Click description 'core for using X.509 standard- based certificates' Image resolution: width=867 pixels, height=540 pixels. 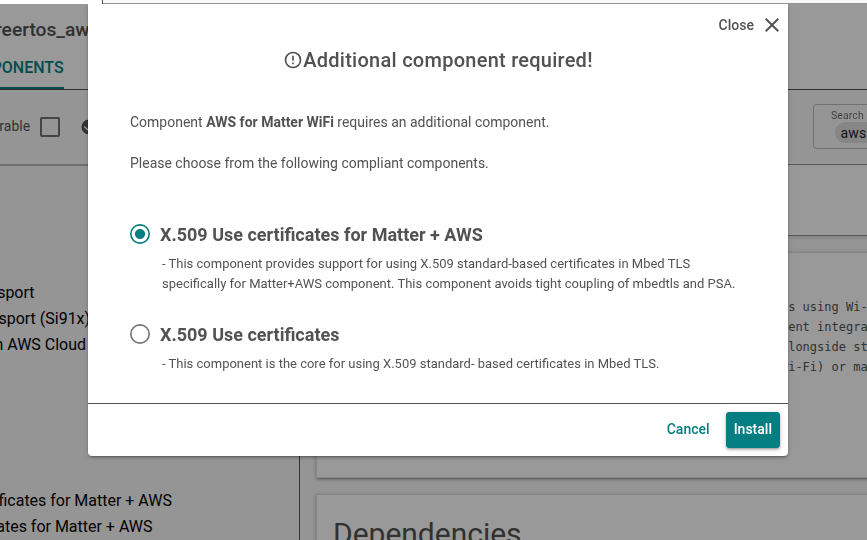tap(410, 364)
